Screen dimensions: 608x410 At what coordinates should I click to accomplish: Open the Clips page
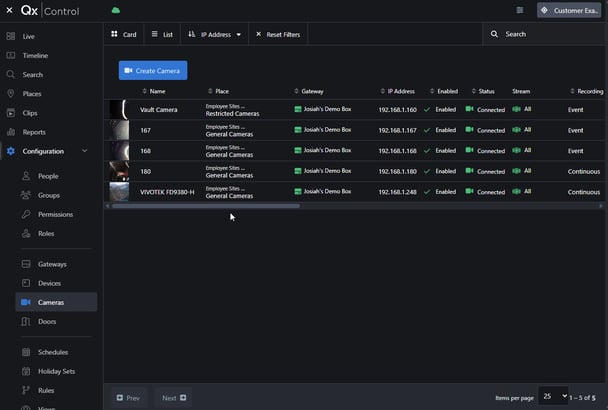30,113
